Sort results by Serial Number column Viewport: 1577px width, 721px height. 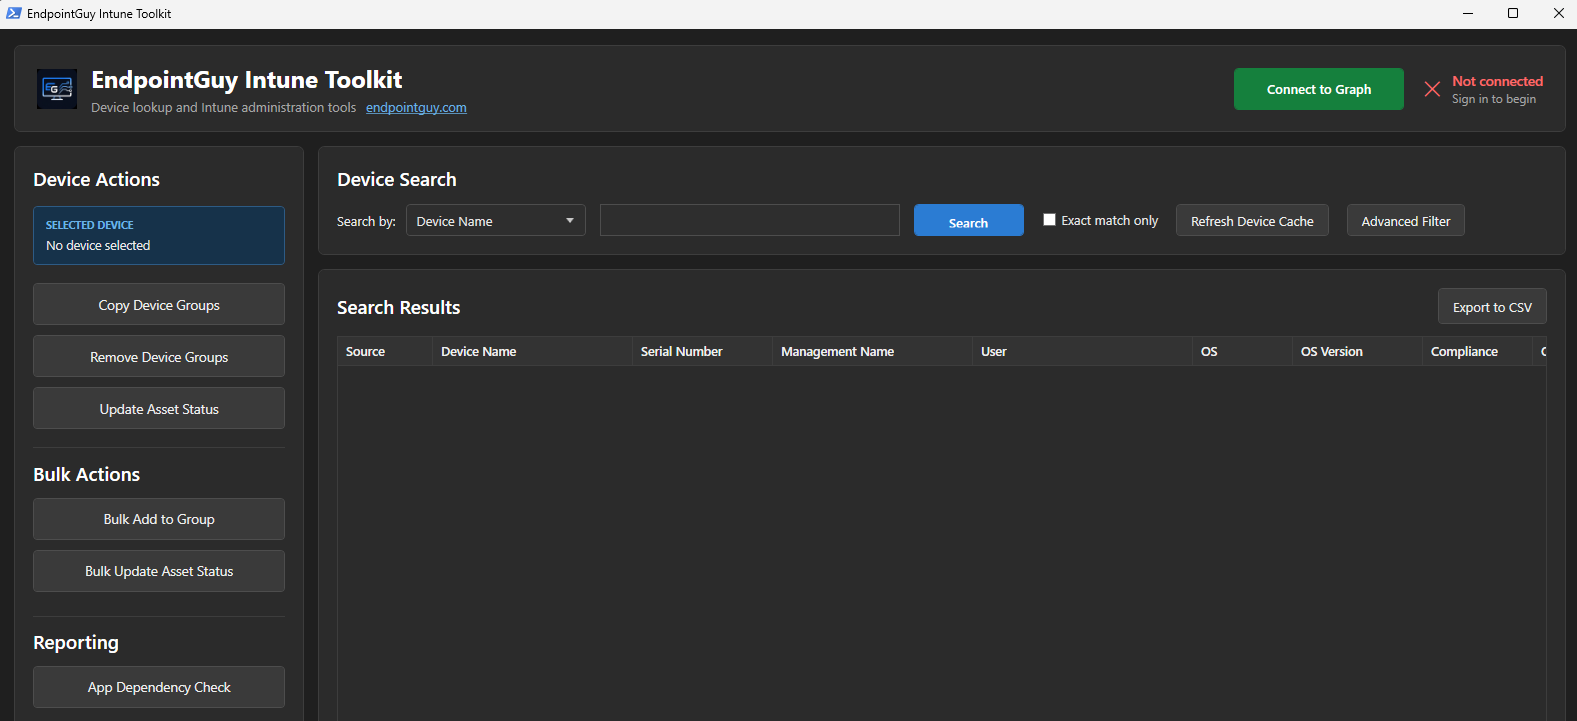tap(702, 351)
